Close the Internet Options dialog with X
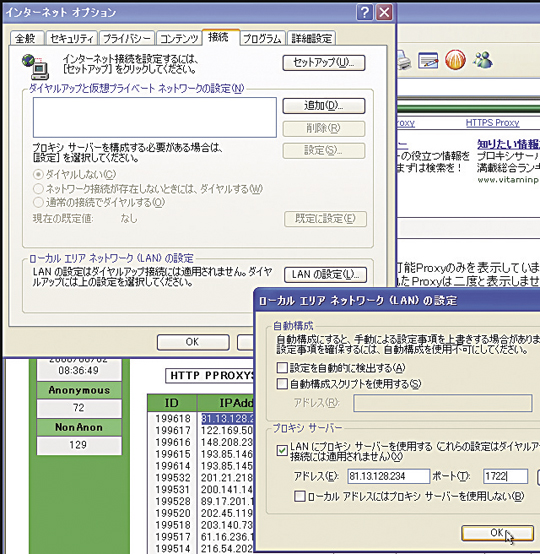Viewport: 540px width, 554px height. tap(385, 12)
